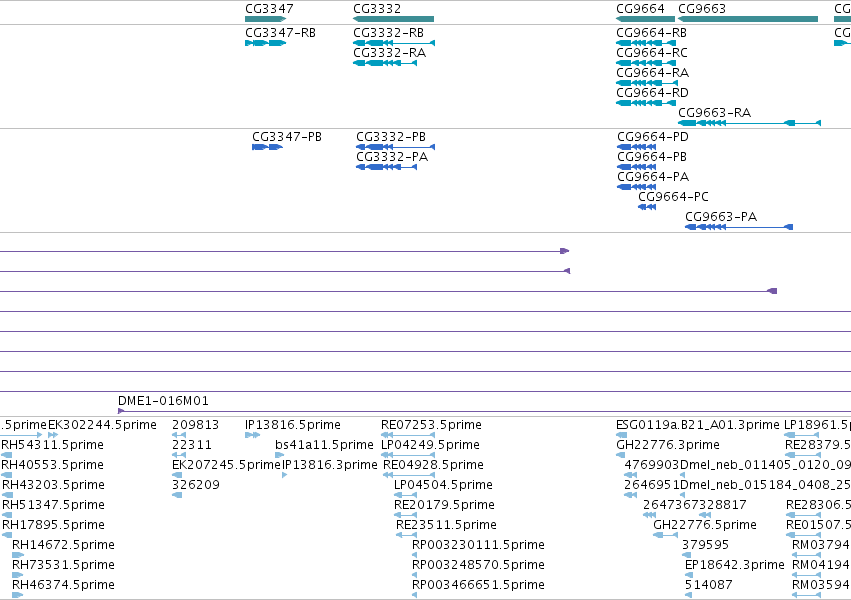851x600 pixels.
Task: Select the 326209 EST label
Action: click(x=195, y=485)
